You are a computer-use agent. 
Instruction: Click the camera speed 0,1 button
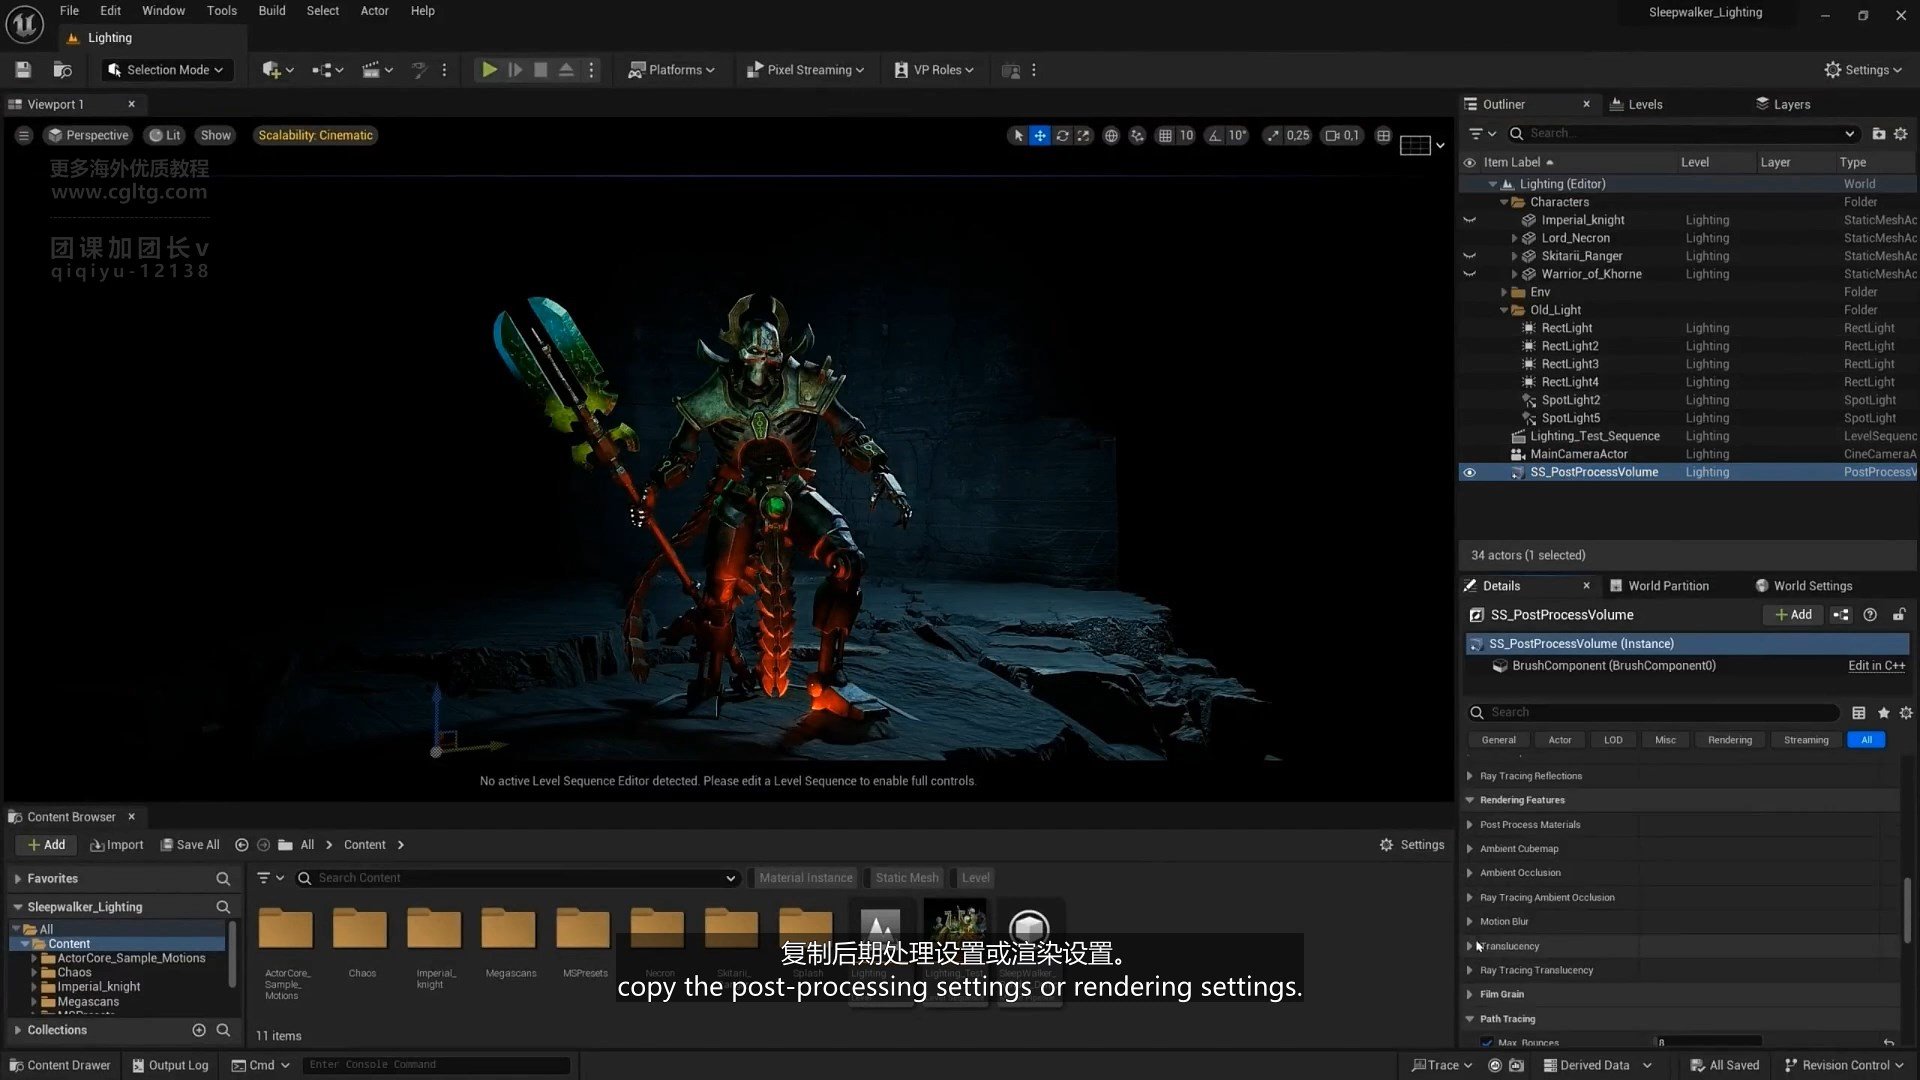point(1342,135)
